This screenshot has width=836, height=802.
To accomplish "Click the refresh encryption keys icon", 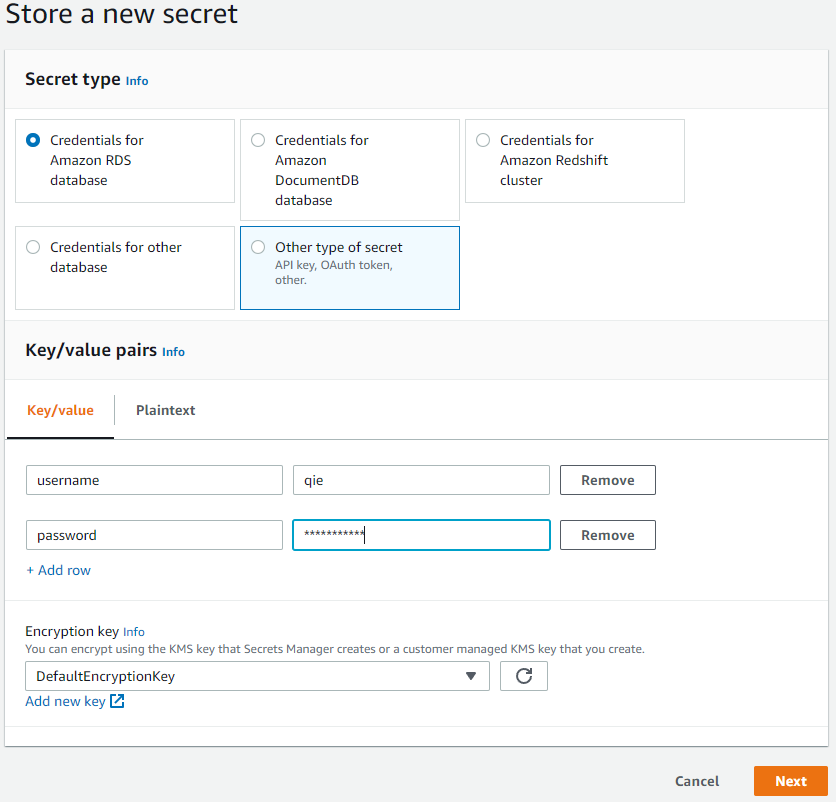I will point(524,676).
